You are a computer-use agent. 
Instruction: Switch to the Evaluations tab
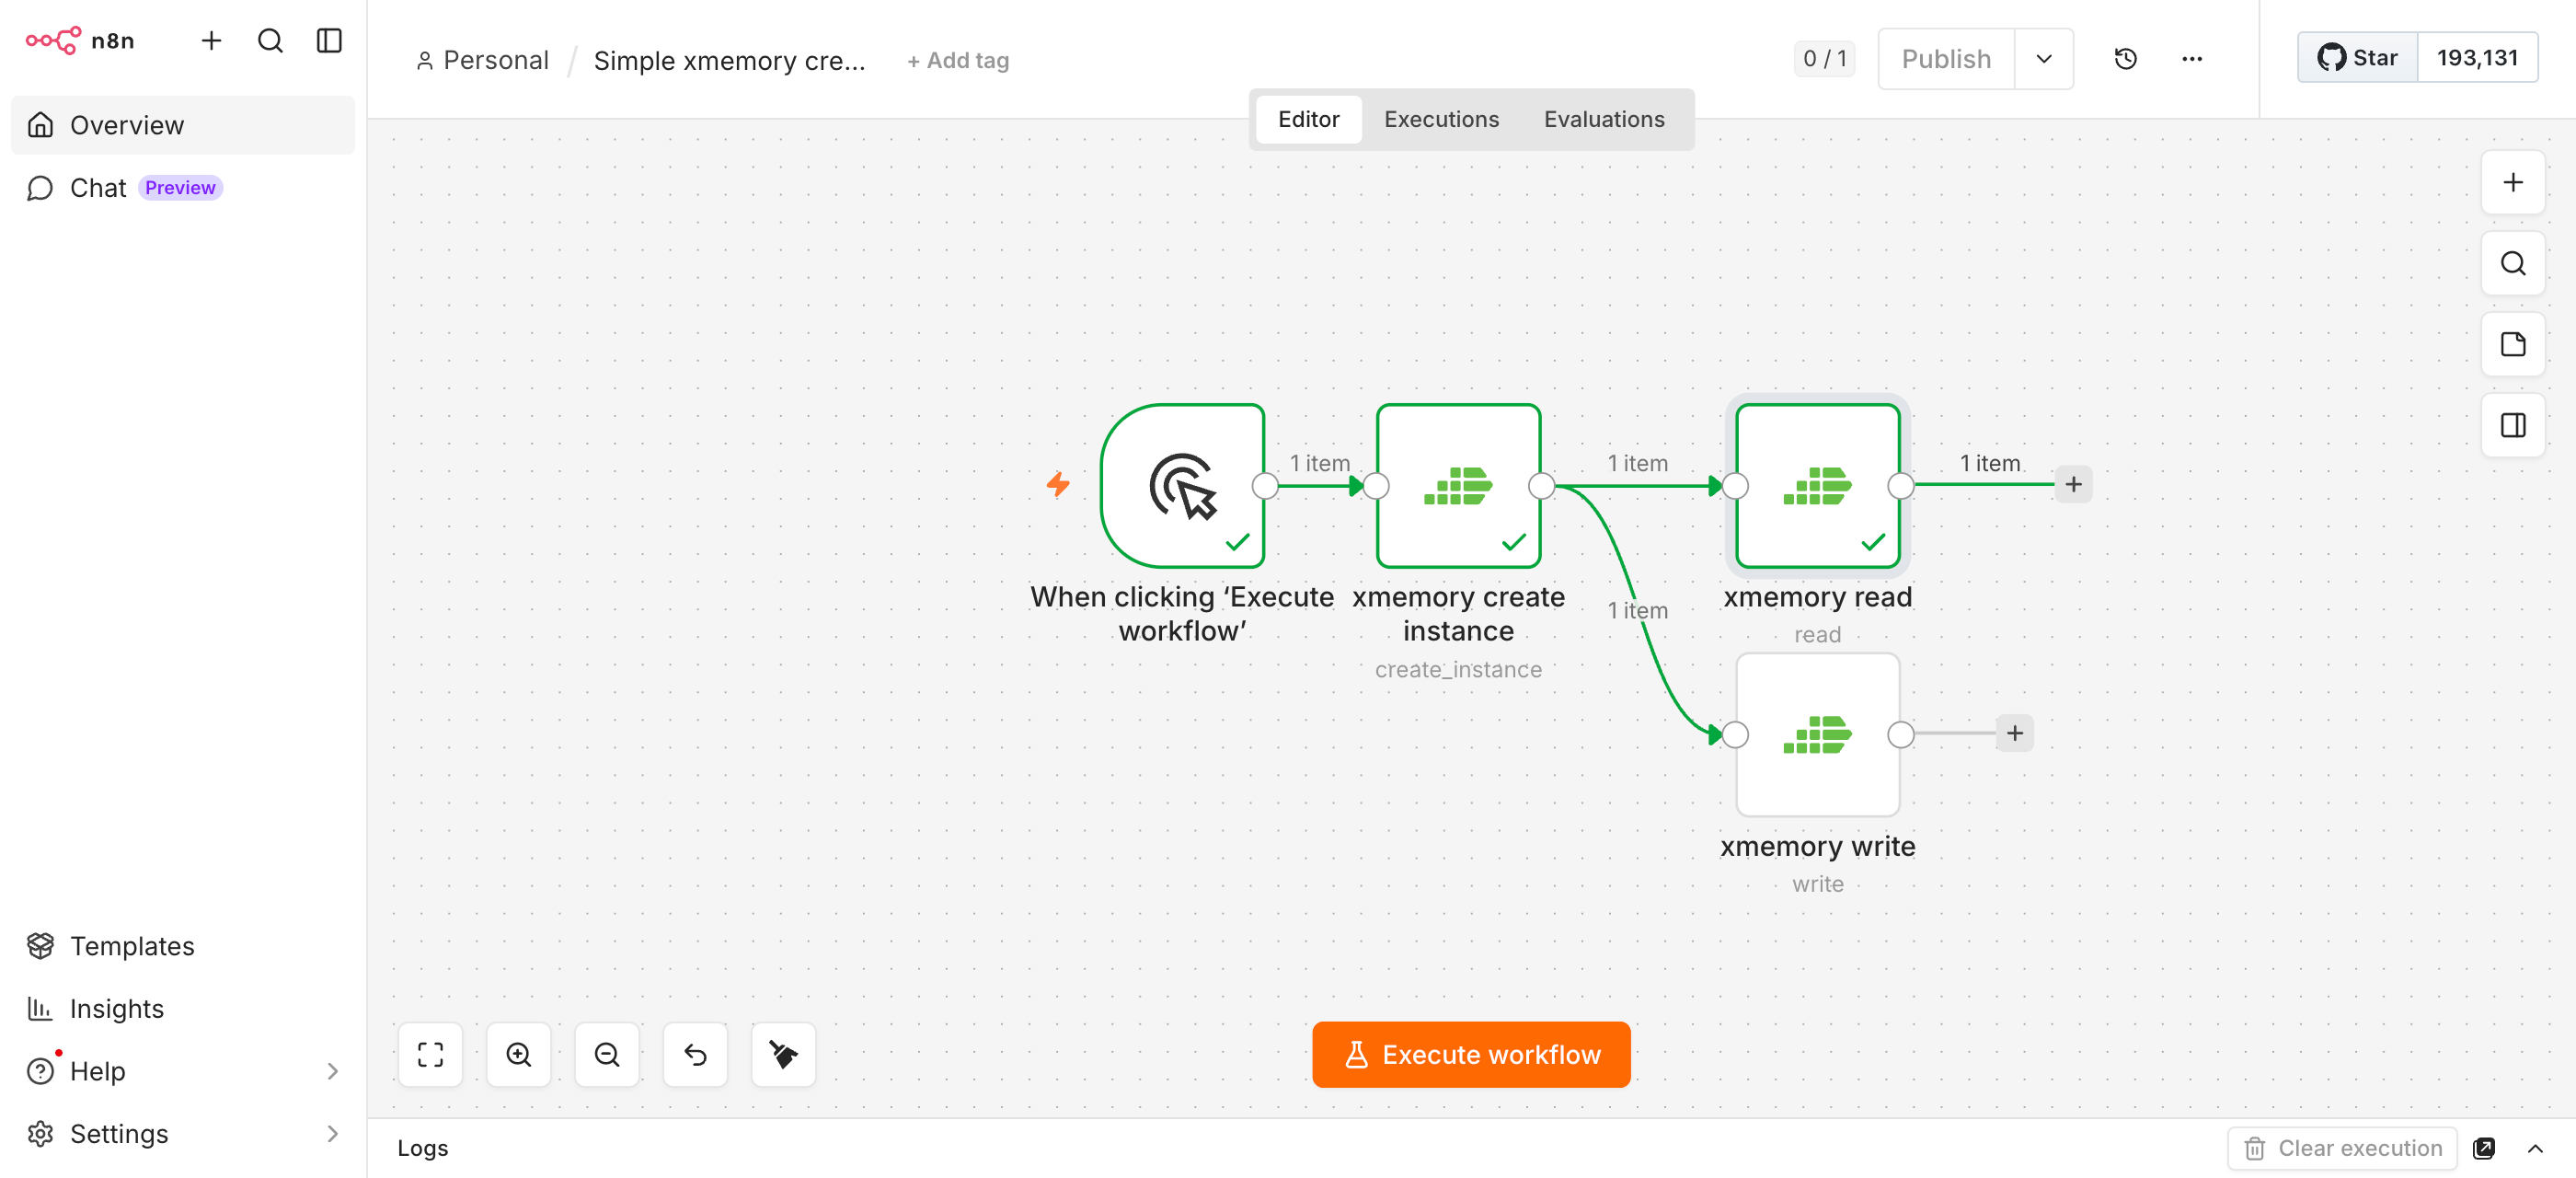(x=1604, y=119)
